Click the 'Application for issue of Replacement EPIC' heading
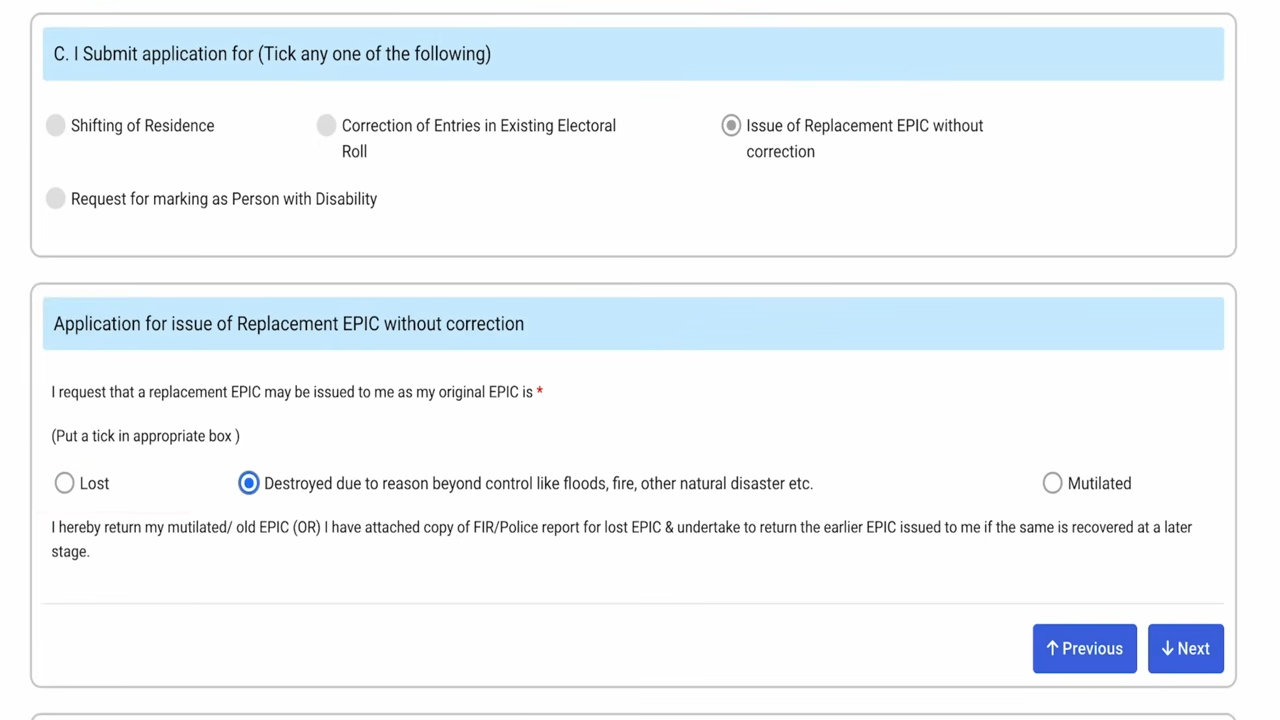This screenshot has height=720, width=1280. [288, 324]
